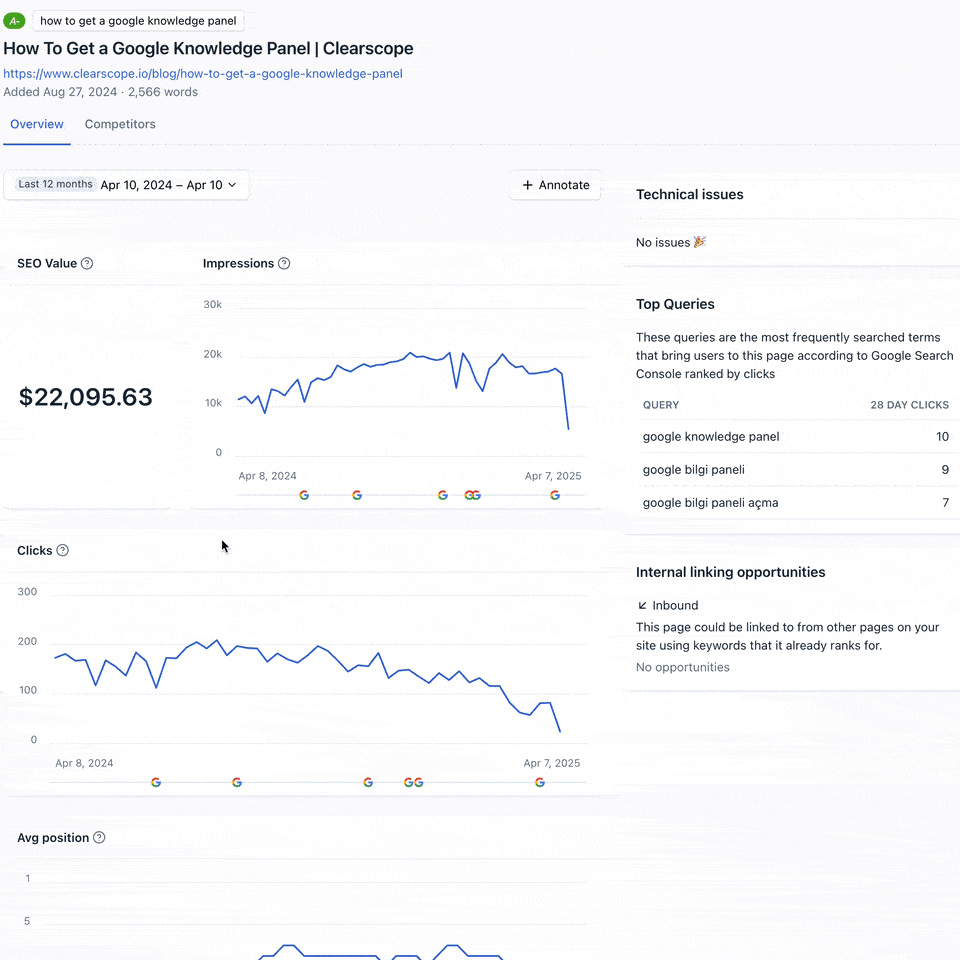The width and height of the screenshot is (960, 960).
Task: Click the rightmost Google update marker under Impressions chart
Action: pyautogui.click(x=555, y=495)
